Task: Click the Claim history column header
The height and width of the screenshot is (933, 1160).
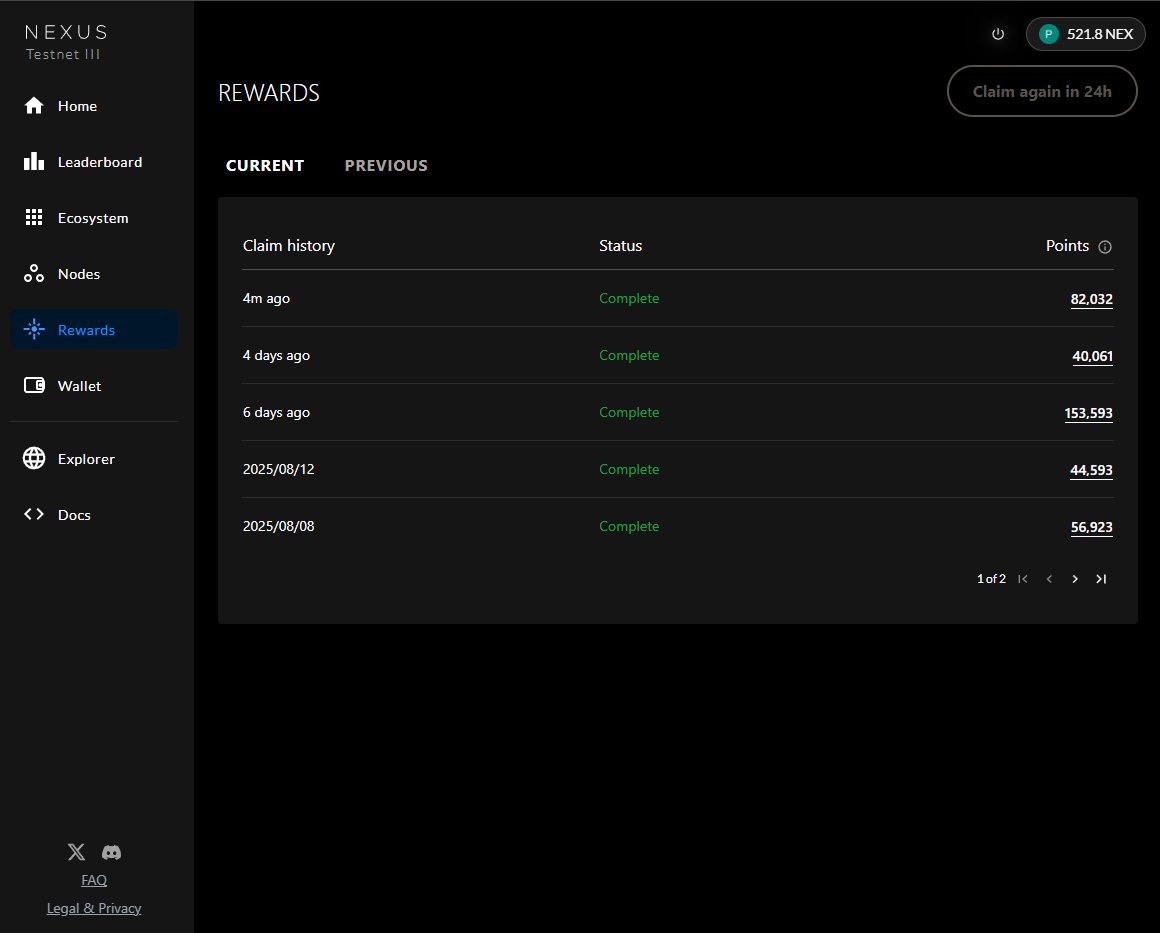Action: (289, 246)
